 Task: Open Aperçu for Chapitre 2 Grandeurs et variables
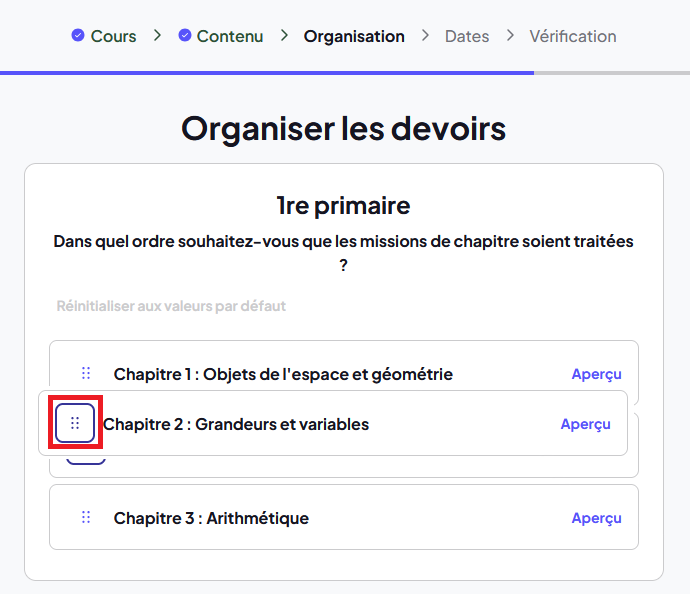point(585,424)
